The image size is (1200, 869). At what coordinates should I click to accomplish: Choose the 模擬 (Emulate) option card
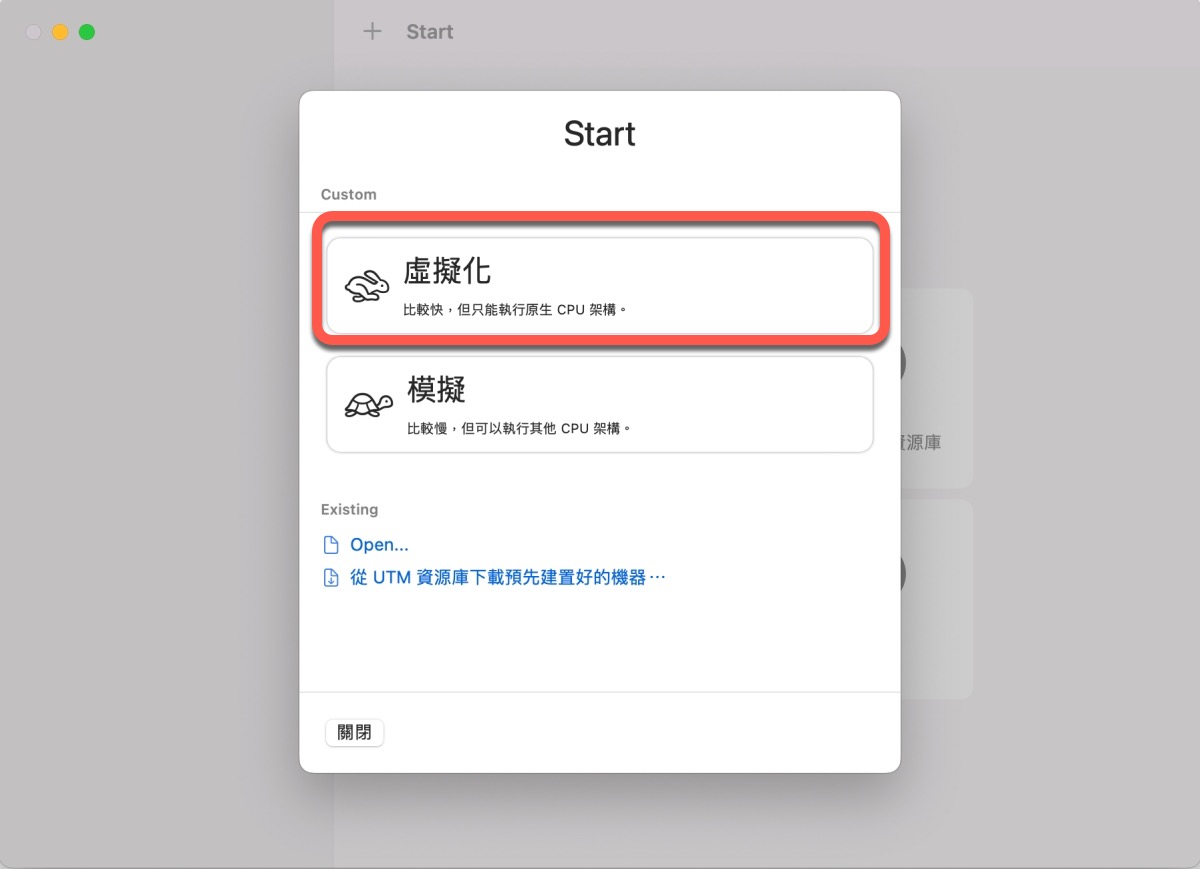point(600,405)
